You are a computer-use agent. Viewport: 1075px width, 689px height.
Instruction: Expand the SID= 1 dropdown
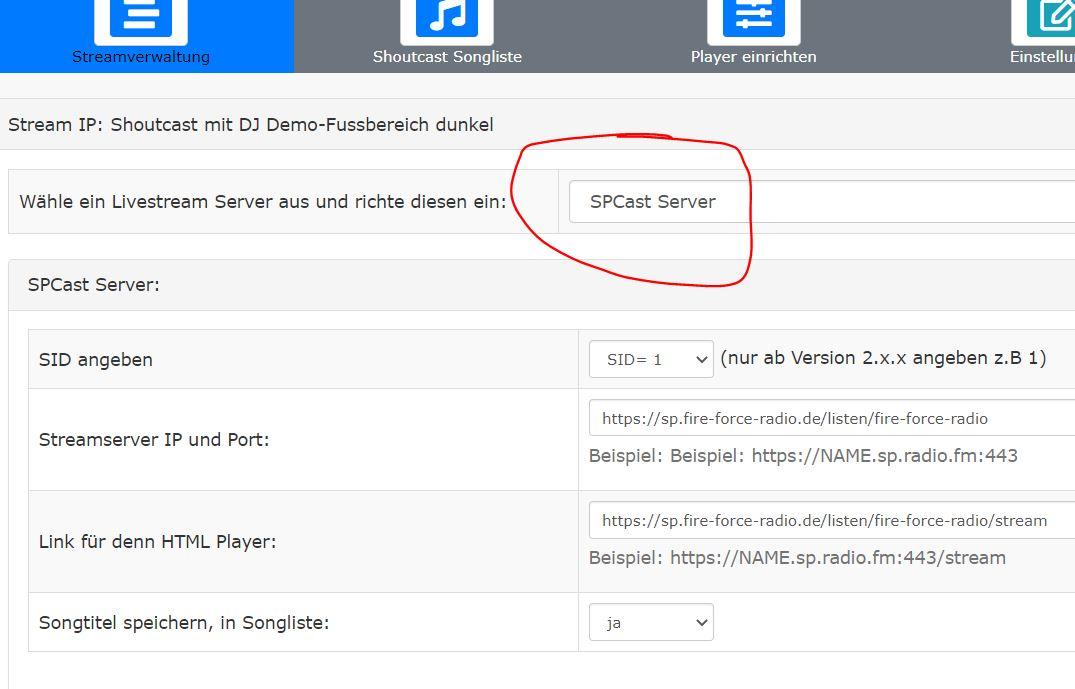(x=651, y=359)
